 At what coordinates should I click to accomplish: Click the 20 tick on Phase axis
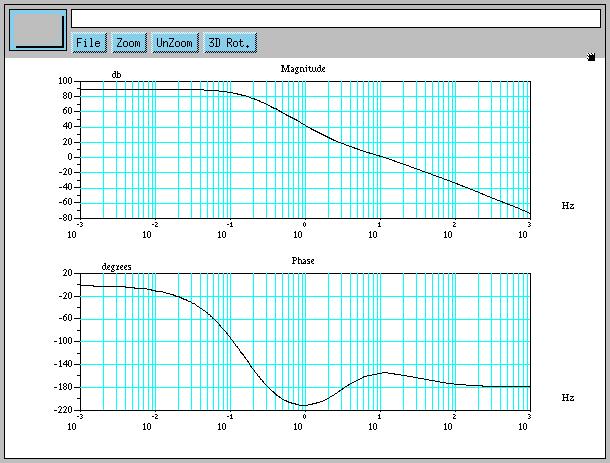pos(66,273)
